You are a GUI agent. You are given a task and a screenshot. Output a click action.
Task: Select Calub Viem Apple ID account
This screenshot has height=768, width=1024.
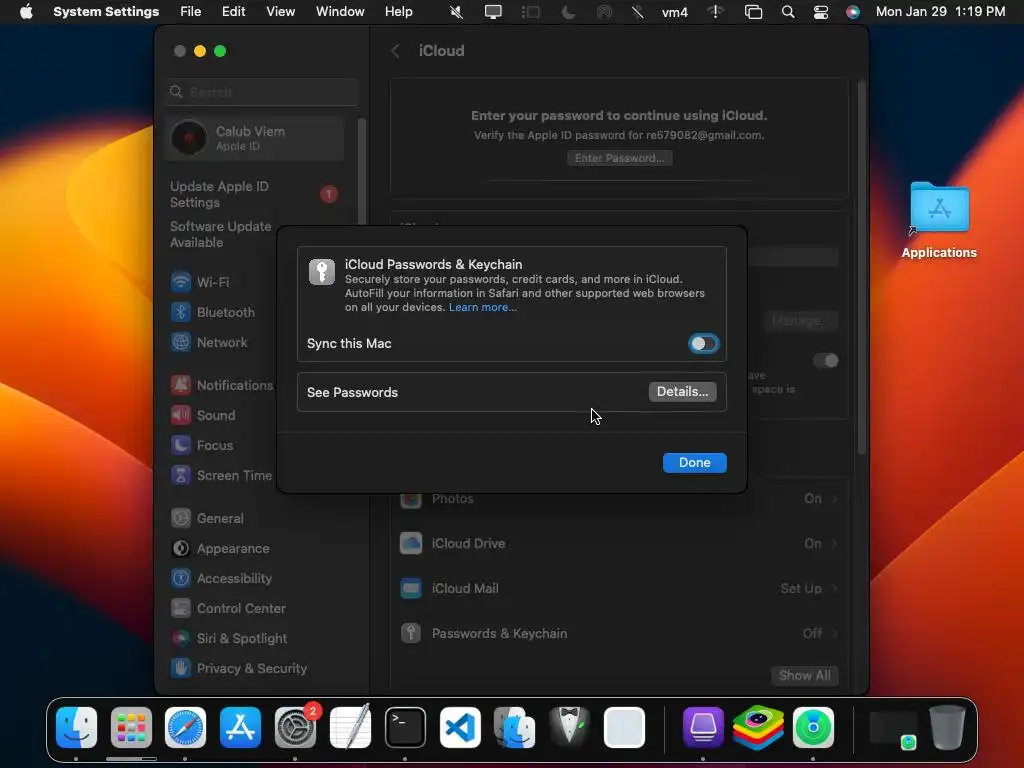click(x=255, y=138)
